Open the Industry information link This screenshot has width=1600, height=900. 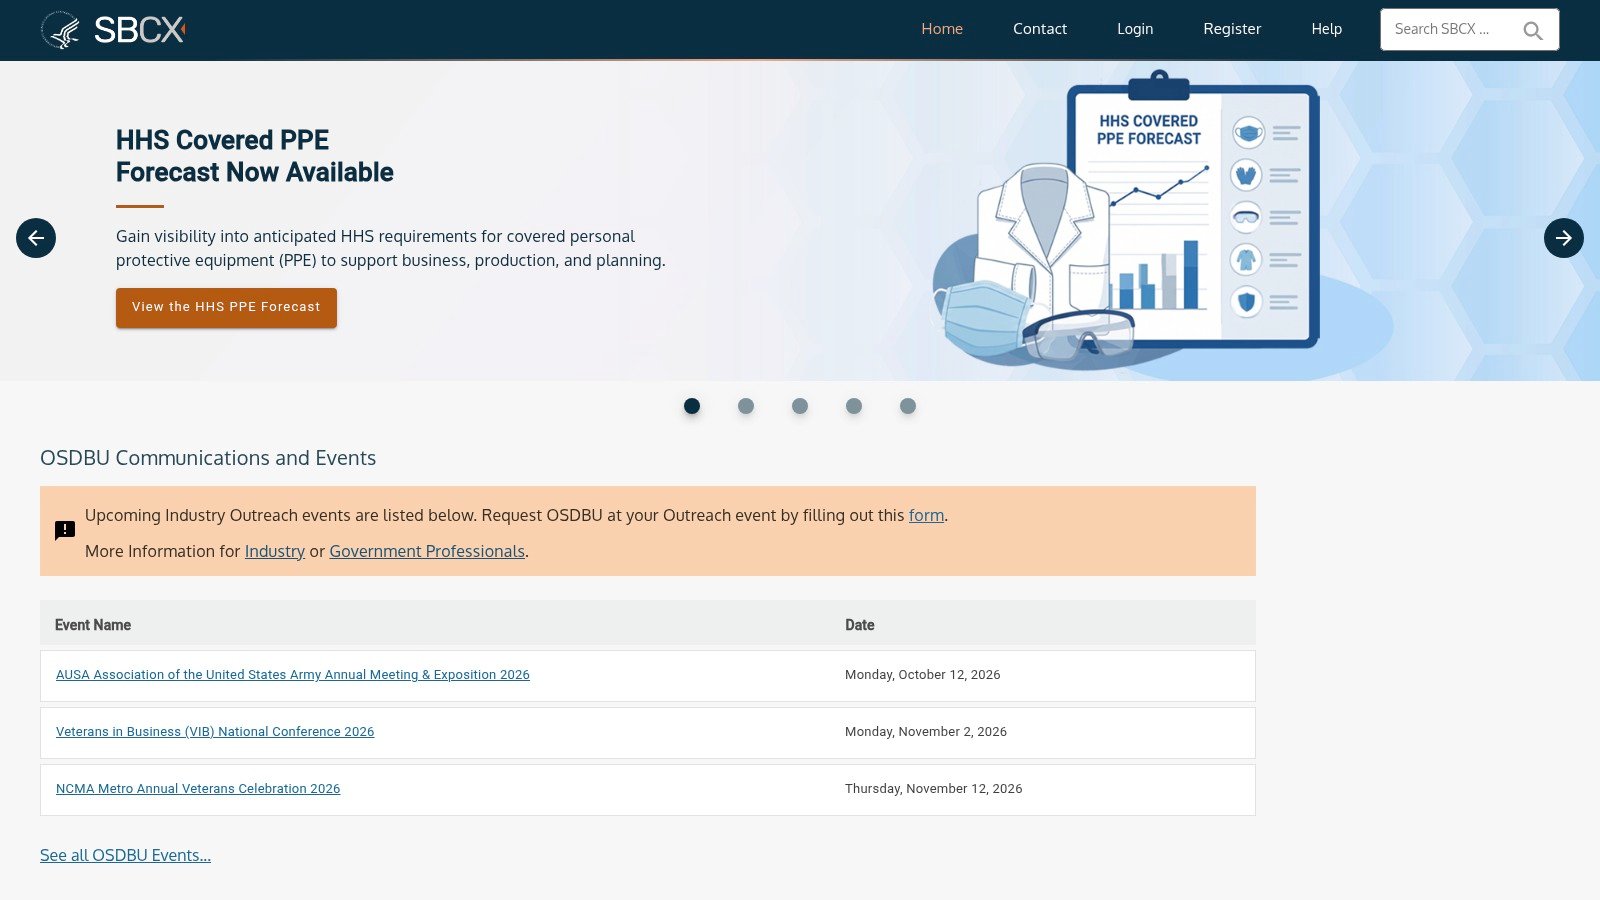(x=275, y=551)
